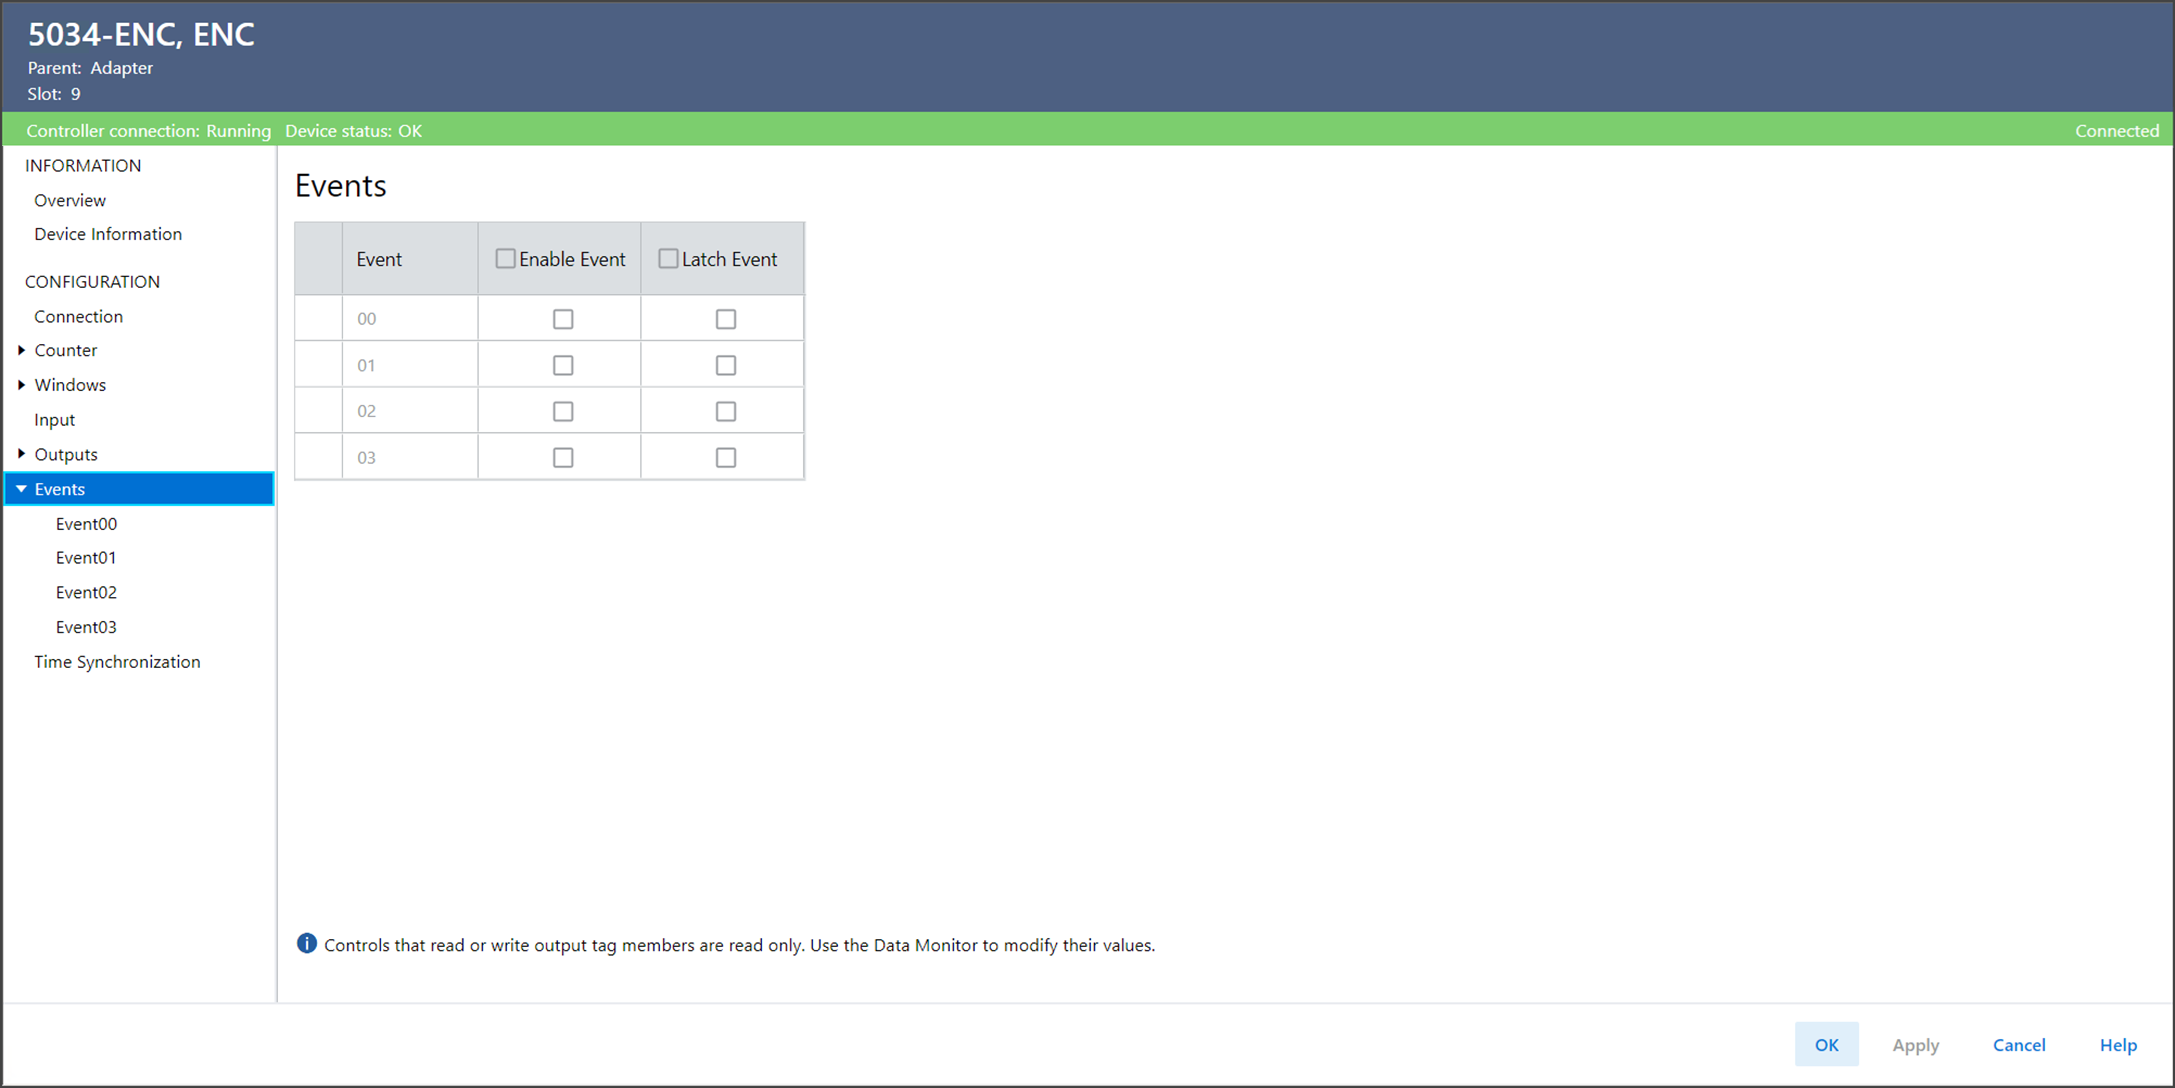Check Enable Event for event 02
Screen dimensions: 2175x1088
pyautogui.click(x=563, y=411)
